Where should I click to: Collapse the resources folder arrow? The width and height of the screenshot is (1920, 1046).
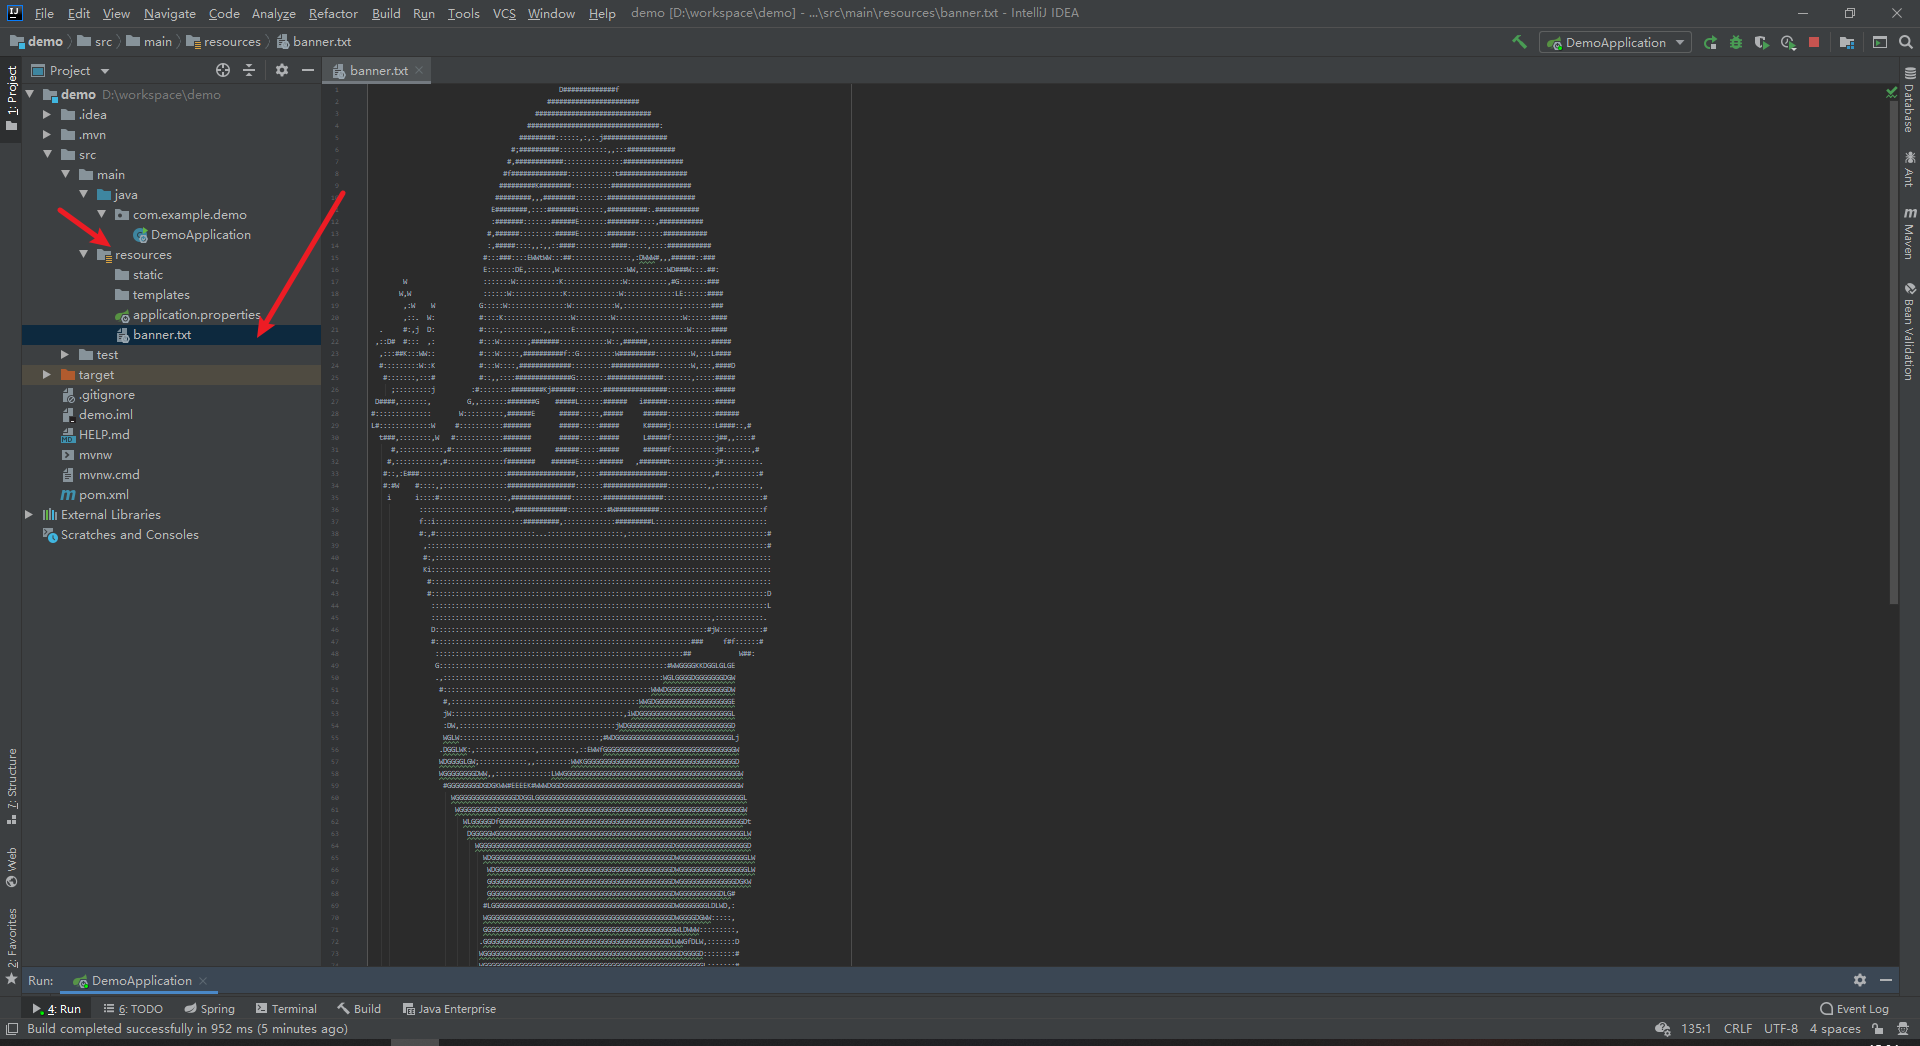tap(84, 254)
